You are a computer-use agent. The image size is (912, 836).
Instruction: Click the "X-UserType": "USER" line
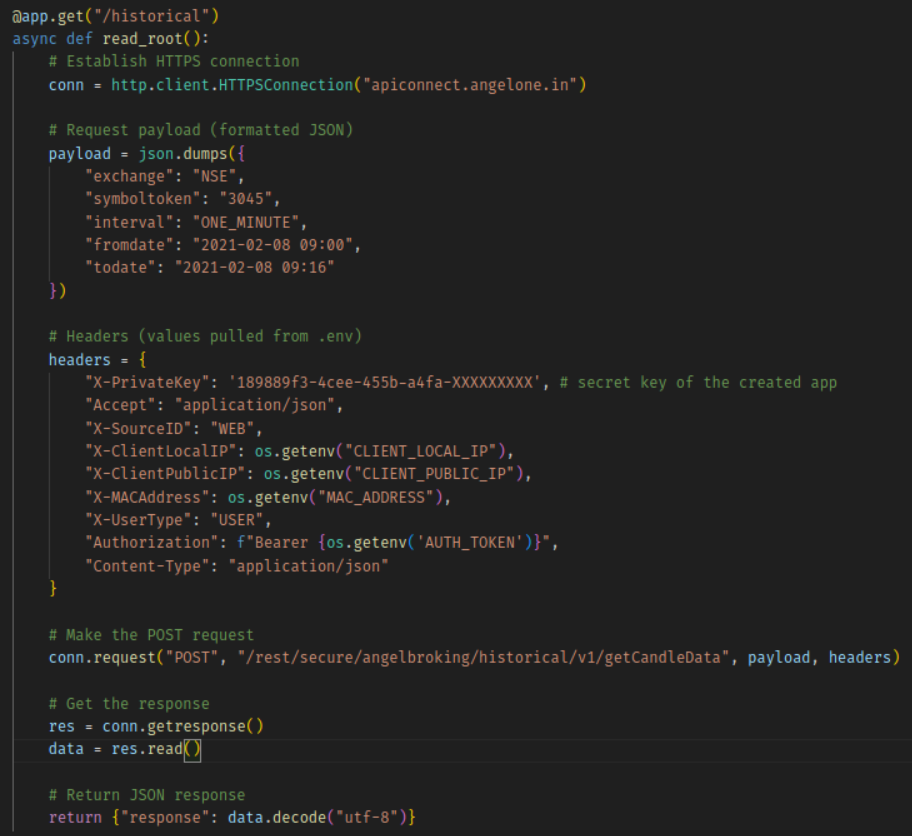[178, 520]
